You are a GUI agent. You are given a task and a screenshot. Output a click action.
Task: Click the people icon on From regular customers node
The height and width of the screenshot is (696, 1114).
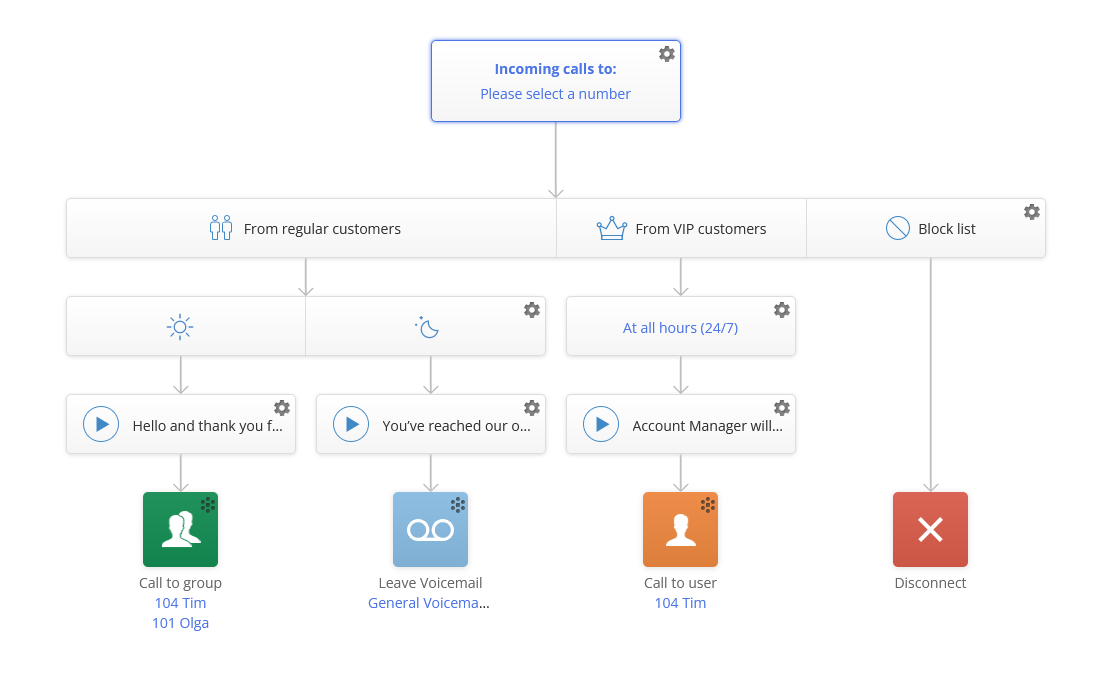(220, 228)
